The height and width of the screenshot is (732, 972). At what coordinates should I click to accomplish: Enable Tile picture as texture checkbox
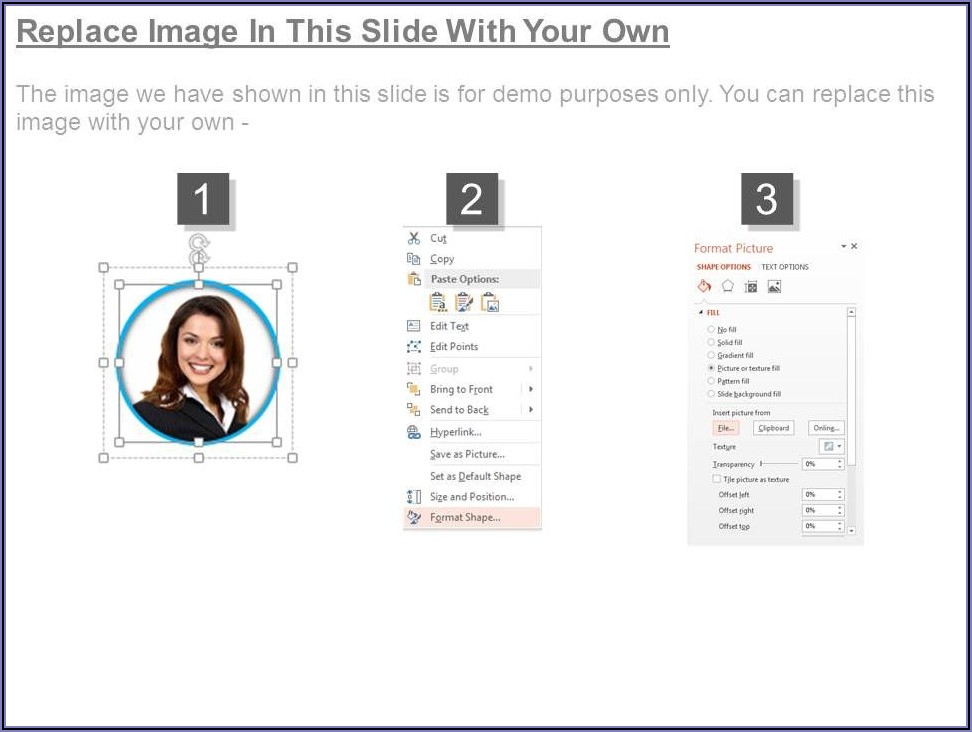tap(716, 479)
